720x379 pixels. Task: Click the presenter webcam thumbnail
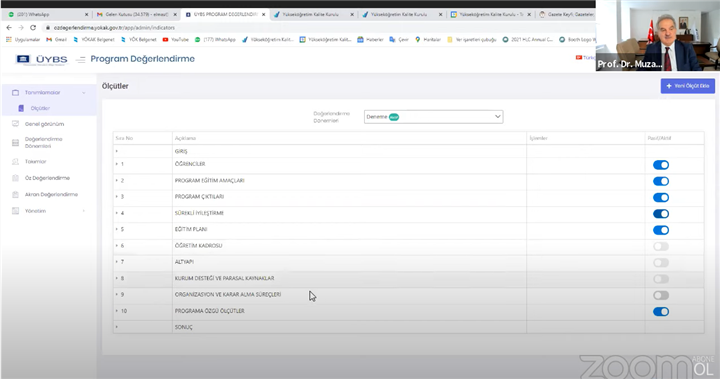click(x=658, y=35)
